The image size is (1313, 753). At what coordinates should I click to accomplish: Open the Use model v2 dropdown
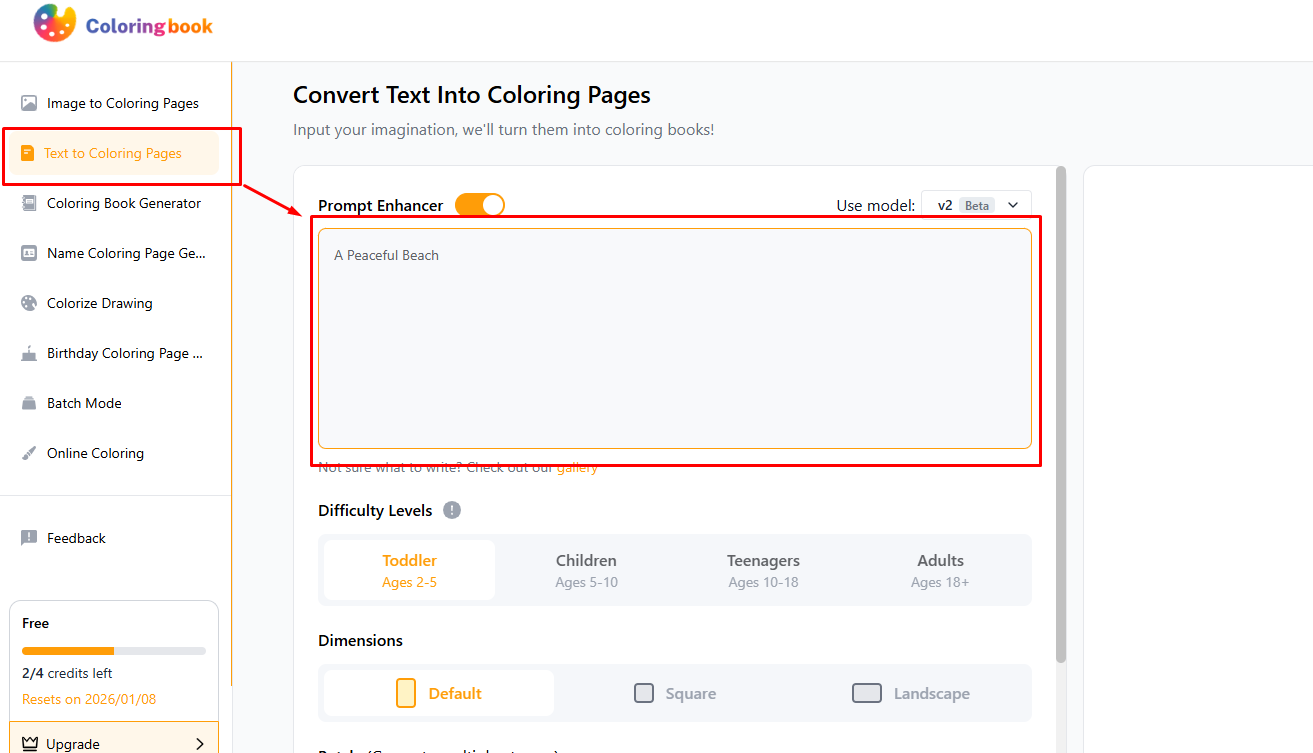pos(976,205)
